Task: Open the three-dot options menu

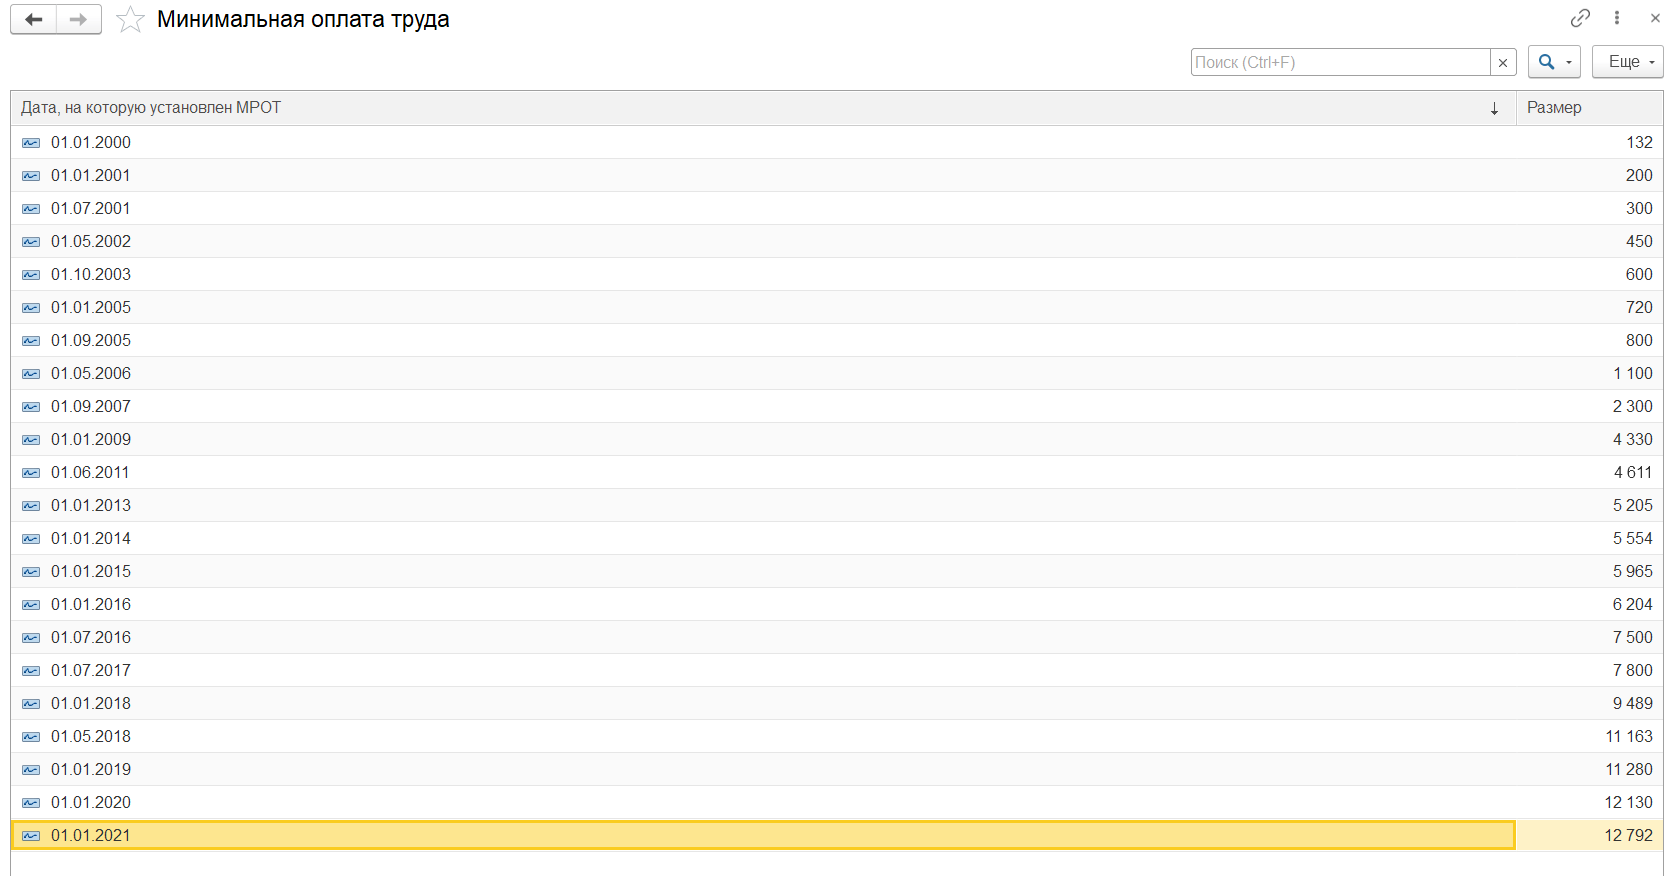Action: coord(1617,18)
